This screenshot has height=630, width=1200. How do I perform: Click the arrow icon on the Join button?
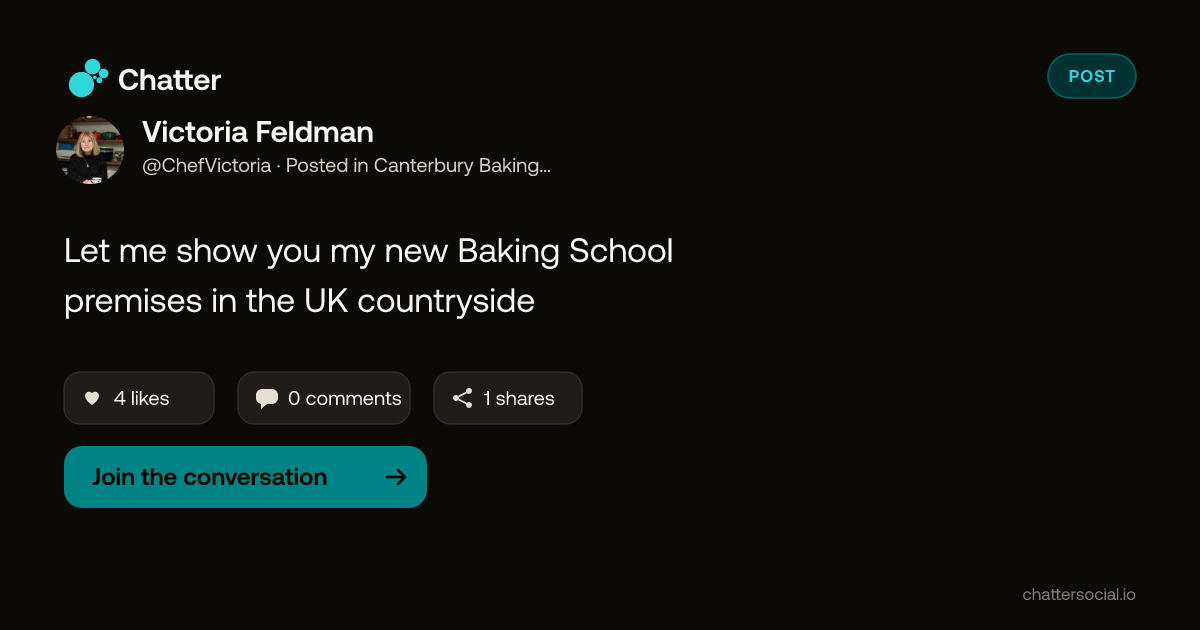[x=396, y=477]
